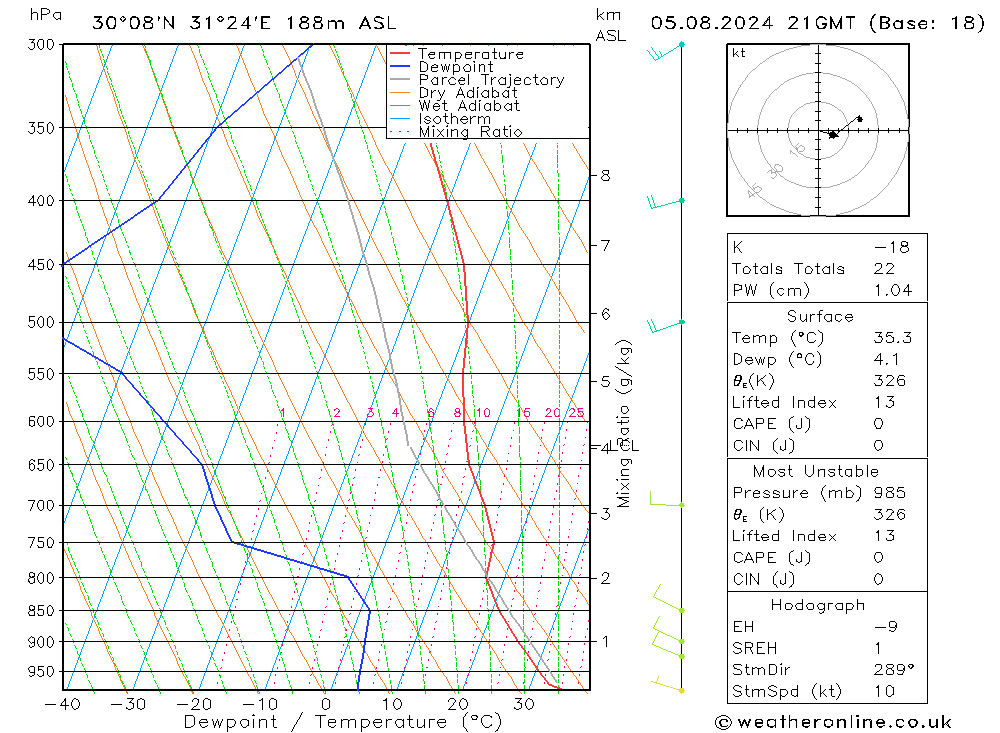Click the yellow surface wind barb at bottom
This screenshot has width=1000, height=733.
668,685
